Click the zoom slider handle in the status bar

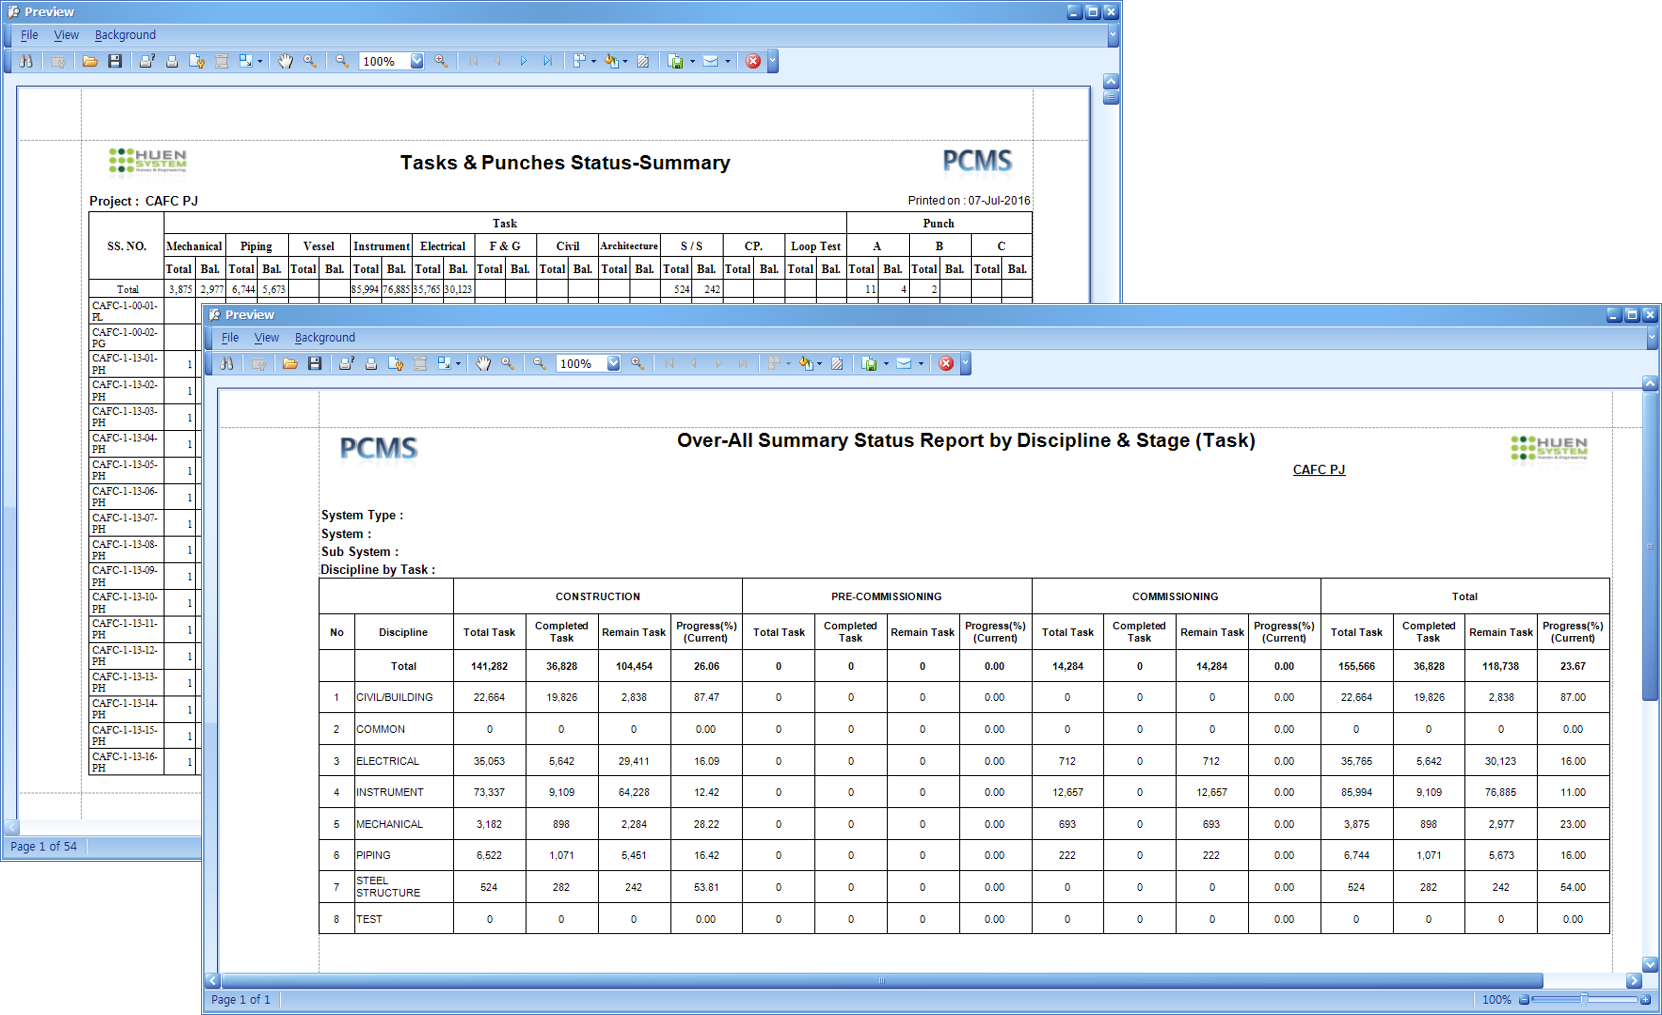pos(1584,999)
